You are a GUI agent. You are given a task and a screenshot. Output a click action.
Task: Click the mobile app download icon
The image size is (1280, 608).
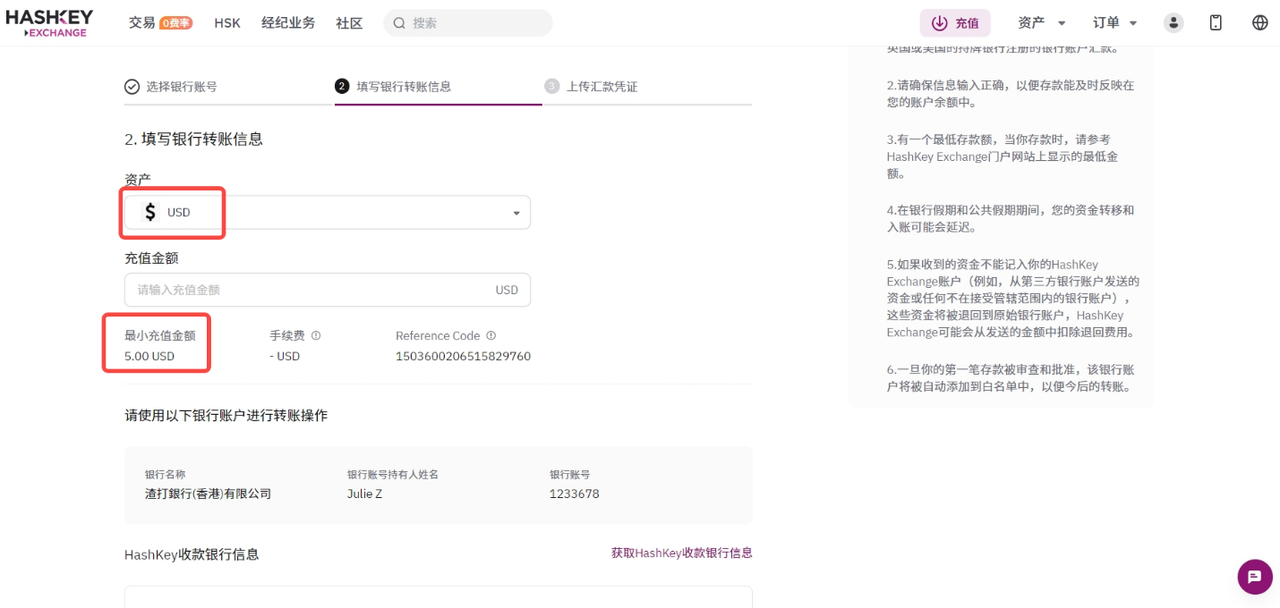point(1216,23)
